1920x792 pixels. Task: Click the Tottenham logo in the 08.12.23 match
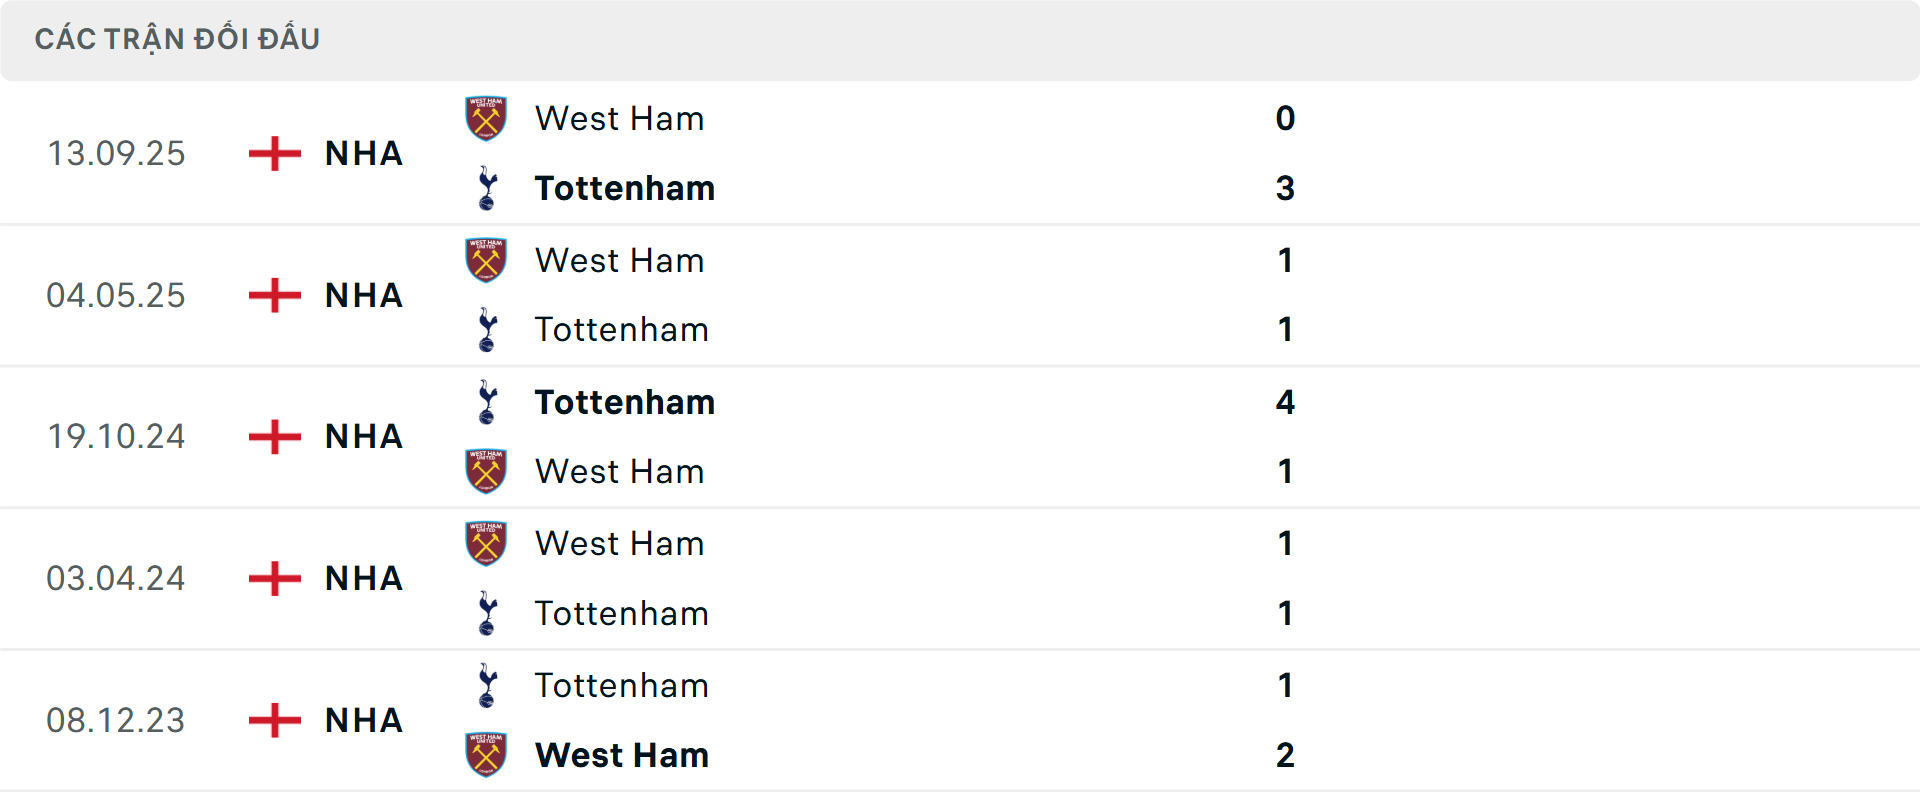point(486,685)
